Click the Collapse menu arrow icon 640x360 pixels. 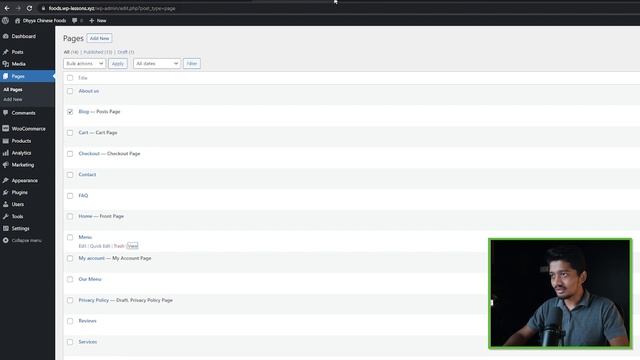6,240
